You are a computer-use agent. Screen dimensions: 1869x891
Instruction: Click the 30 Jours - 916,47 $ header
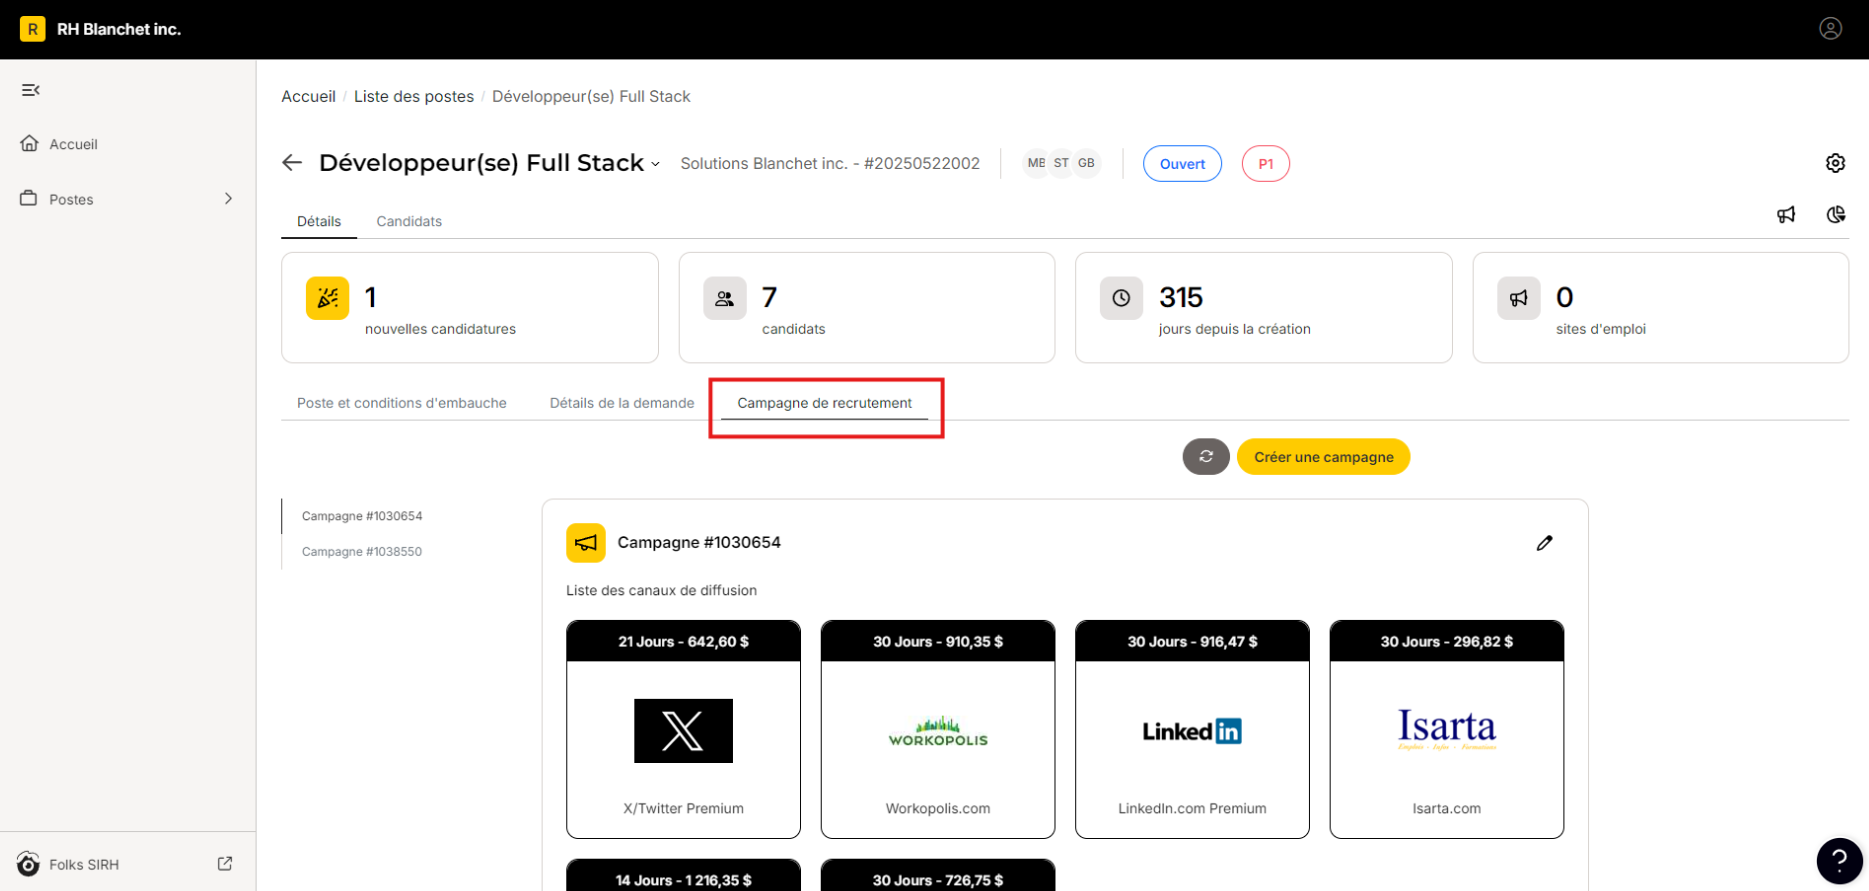(1192, 641)
